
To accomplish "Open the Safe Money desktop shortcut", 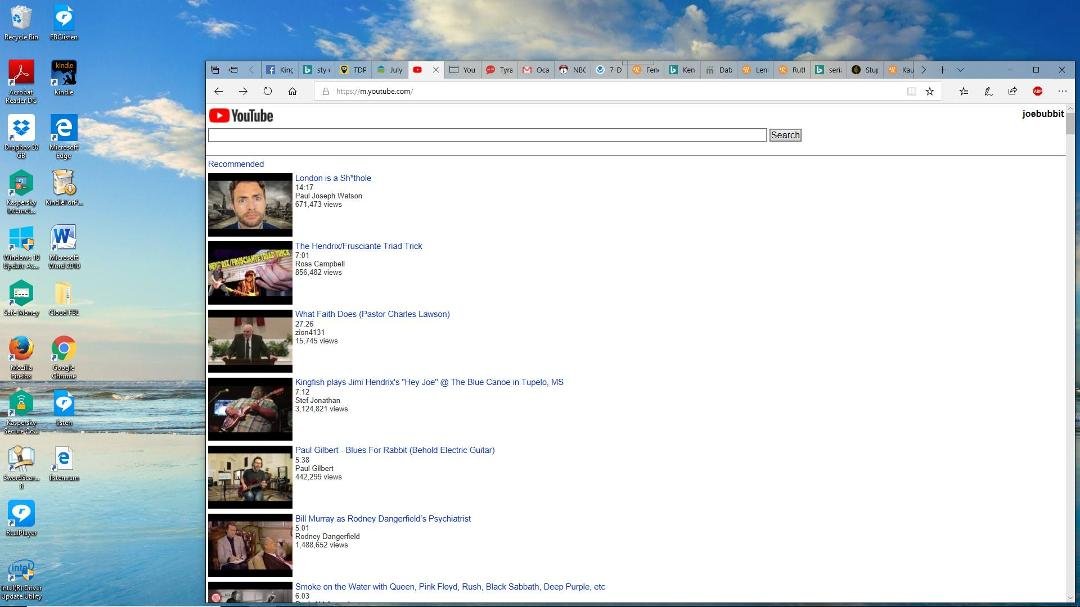I will point(21,298).
